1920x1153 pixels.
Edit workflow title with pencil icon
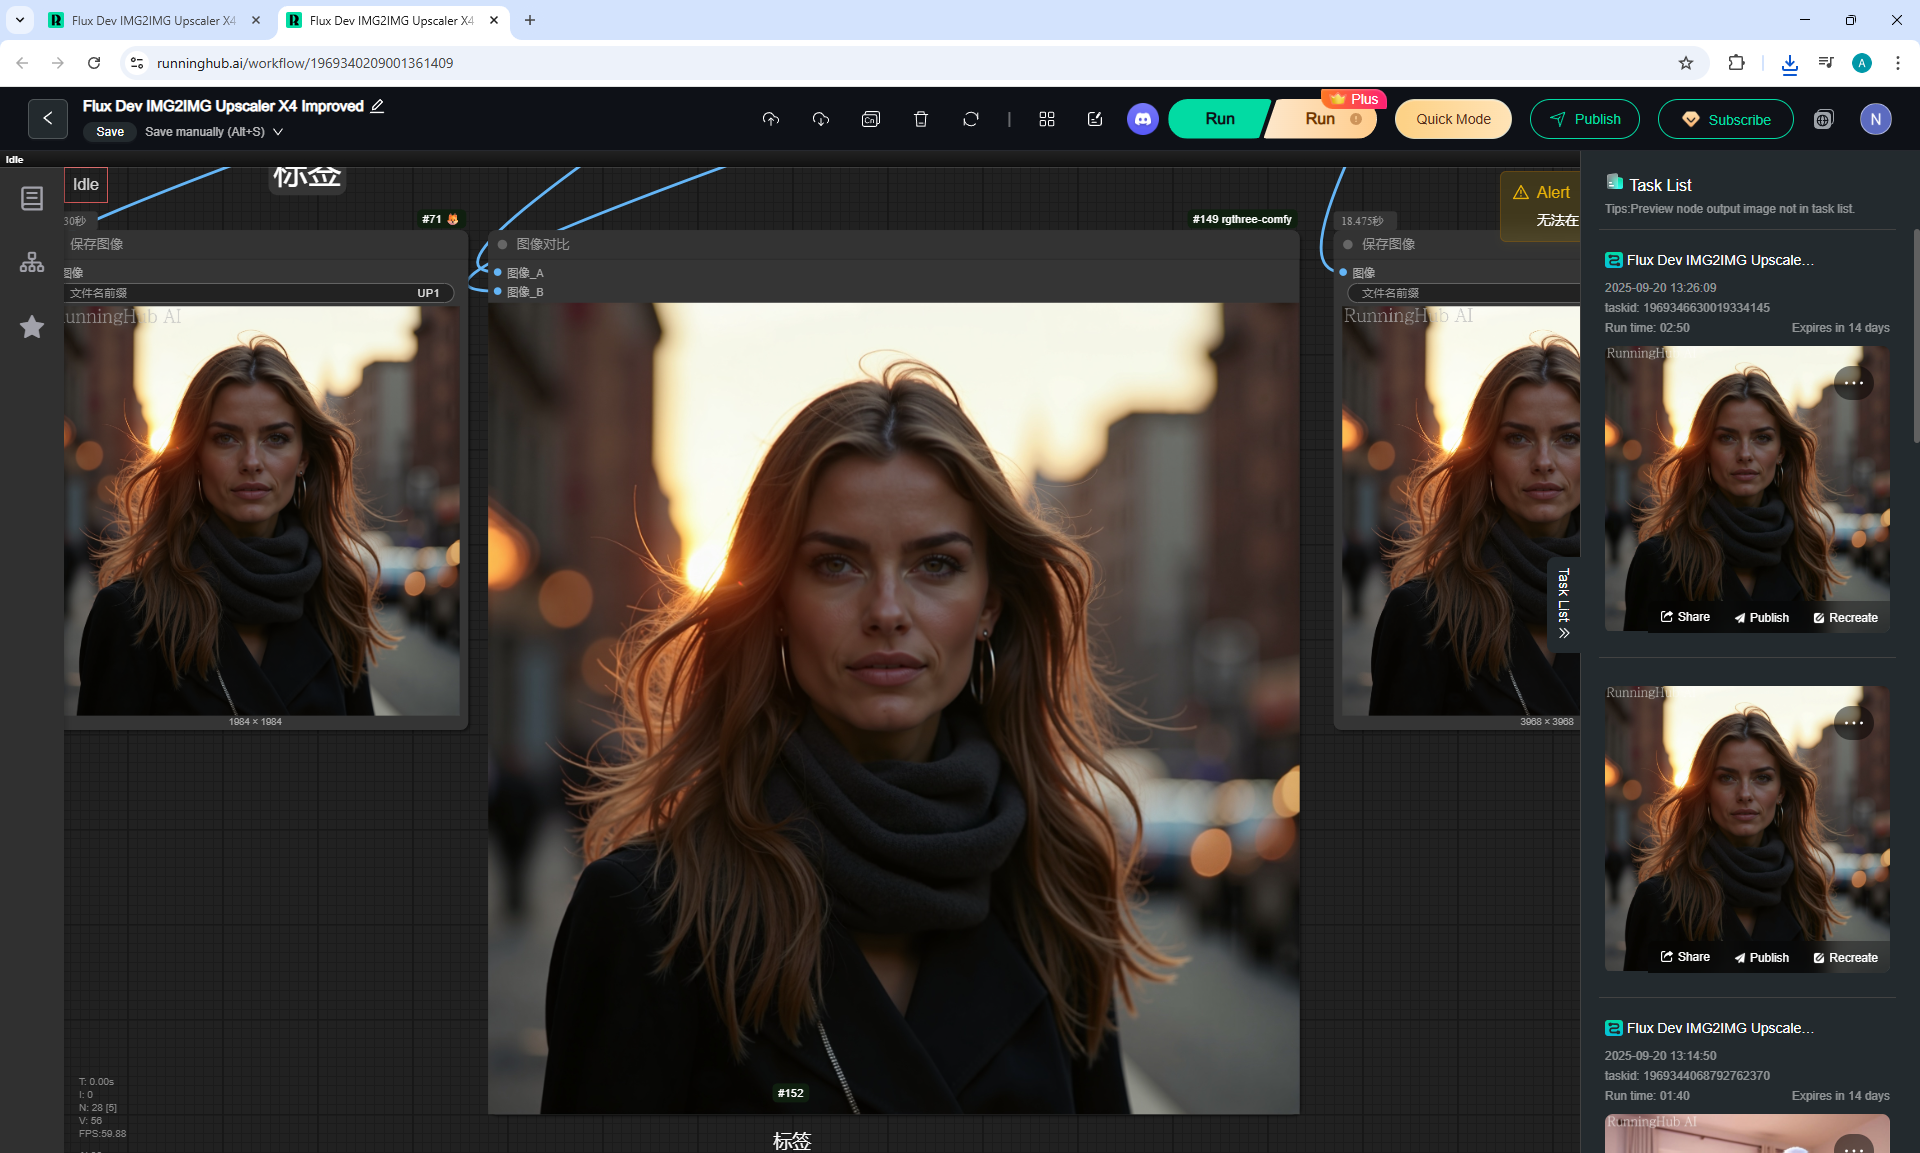[377, 106]
